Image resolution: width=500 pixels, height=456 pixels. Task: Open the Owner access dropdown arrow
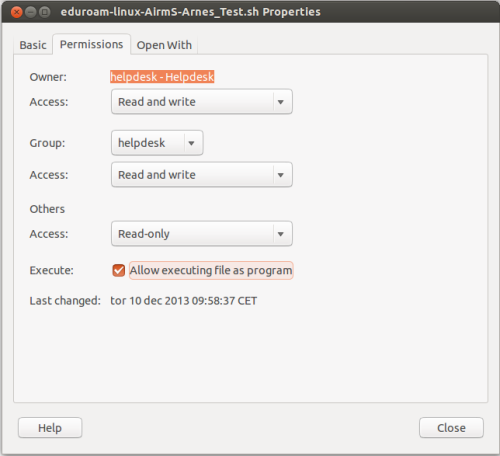coord(281,102)
